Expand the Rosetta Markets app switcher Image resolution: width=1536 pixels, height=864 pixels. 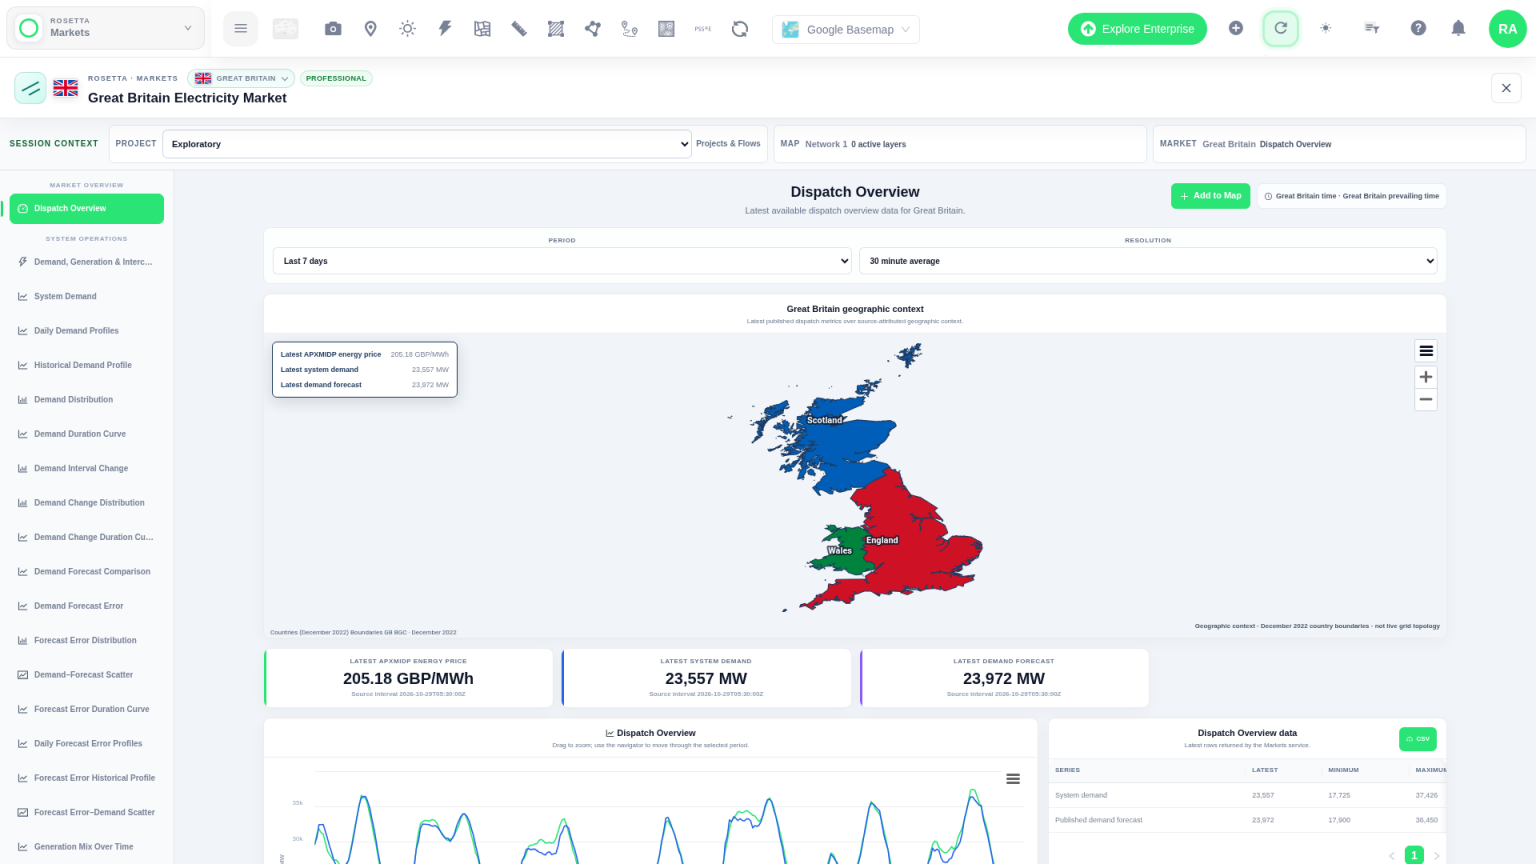(x=106, y=28)
